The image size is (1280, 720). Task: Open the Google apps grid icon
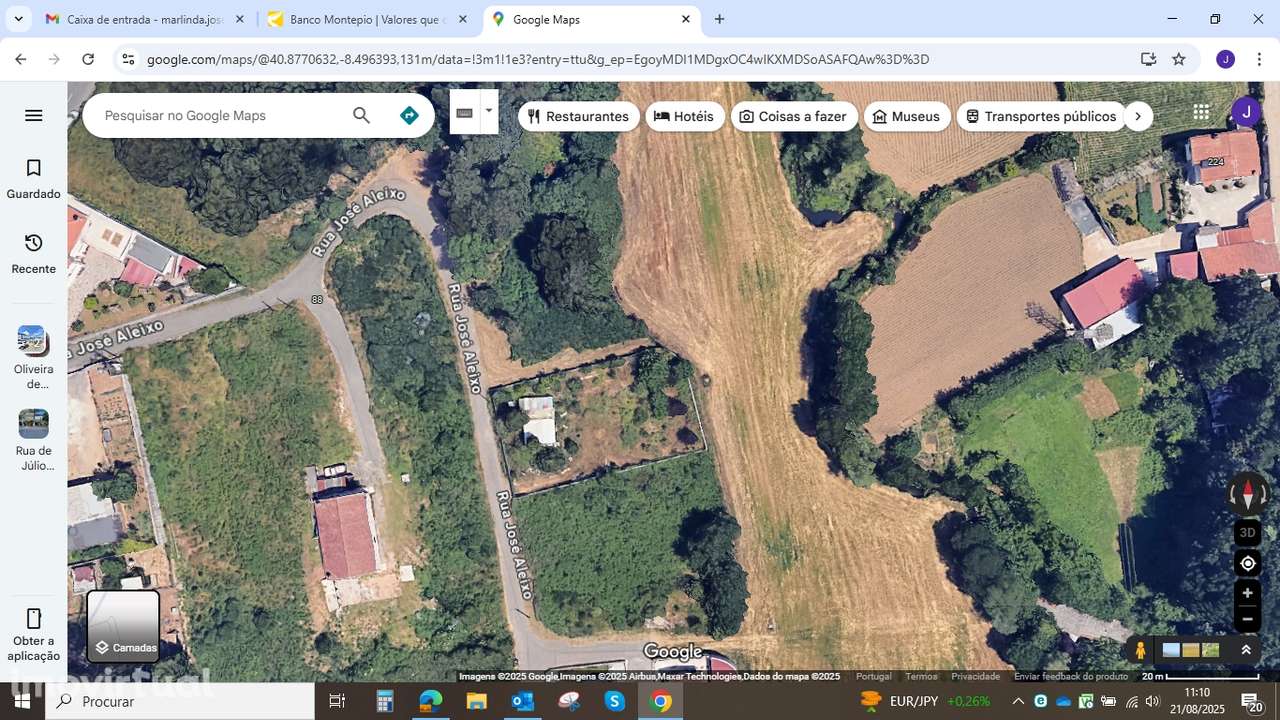1201,111
